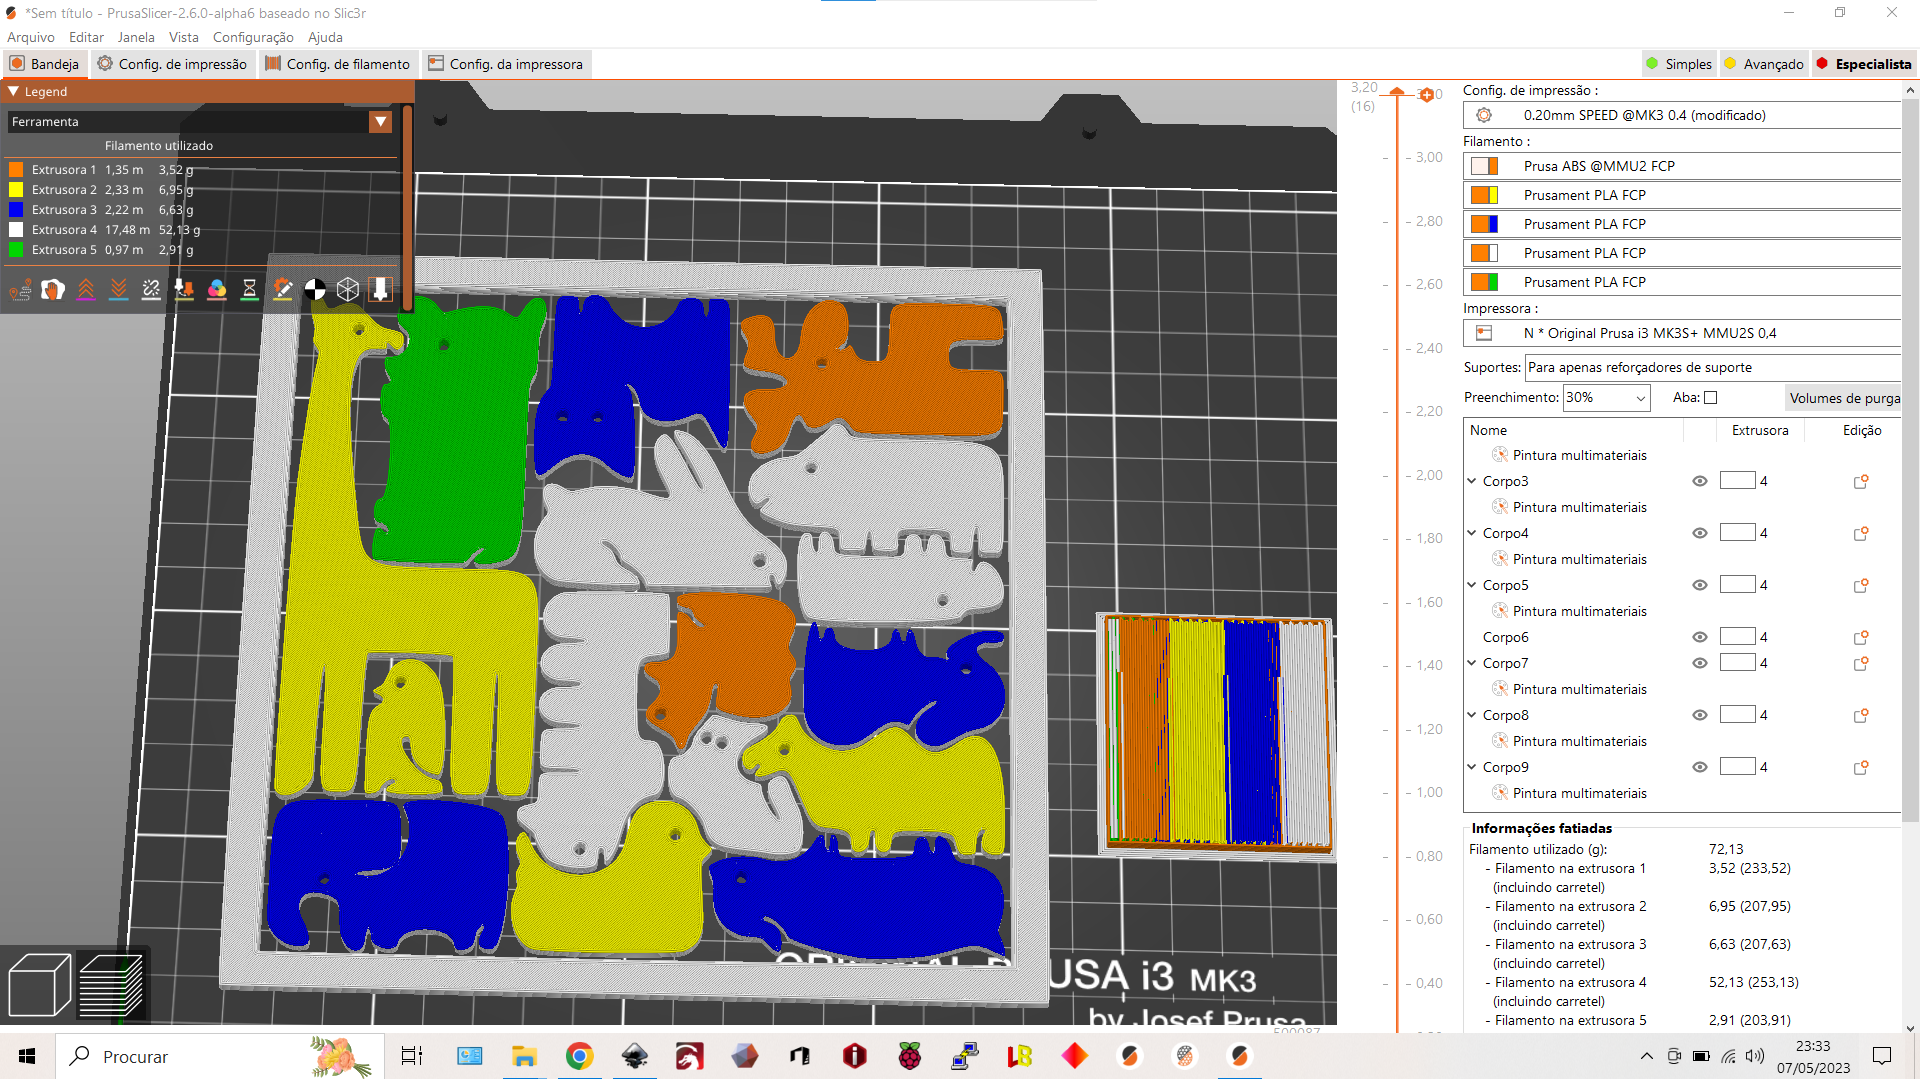Toggle print pauses hourglass icon
1920x1079 pixels.
click(x=250, y=290)
